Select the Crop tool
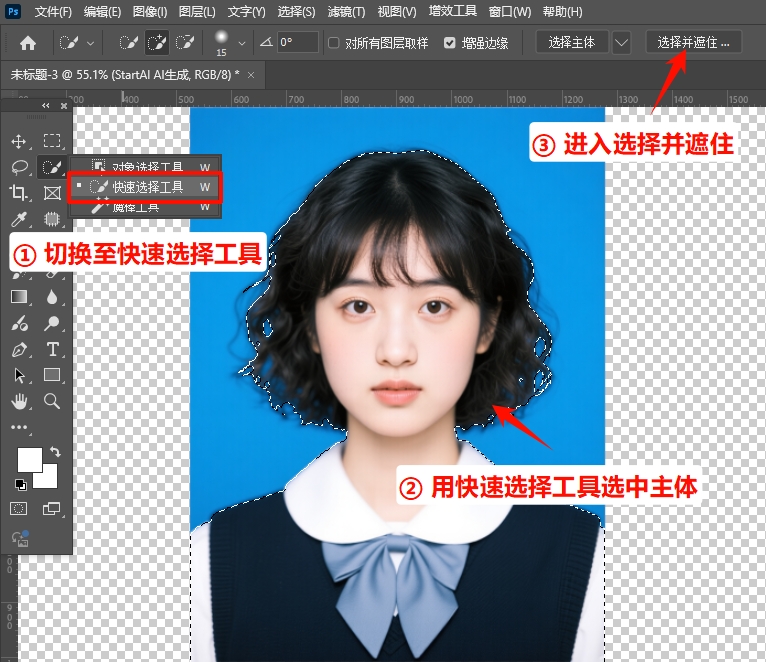 19,193
